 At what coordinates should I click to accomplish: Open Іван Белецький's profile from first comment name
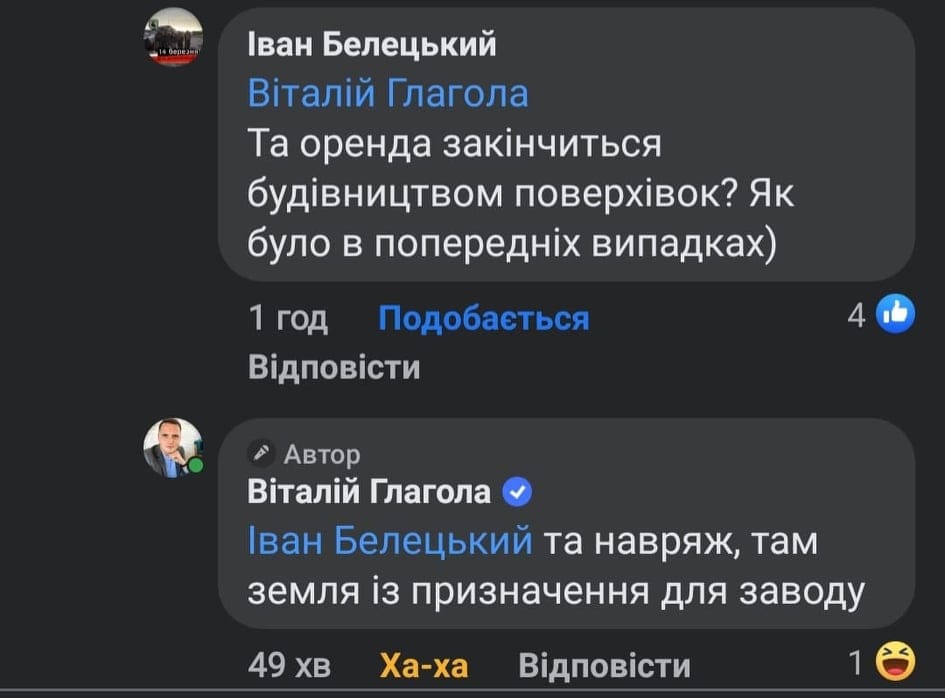(372, 44)
